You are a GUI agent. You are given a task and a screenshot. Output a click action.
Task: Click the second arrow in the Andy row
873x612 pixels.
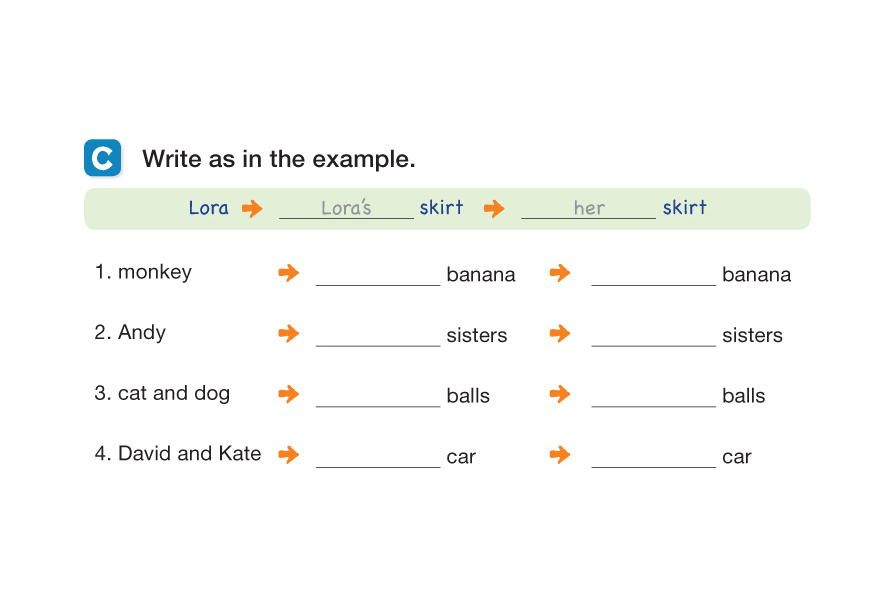[x=560, y=333]
